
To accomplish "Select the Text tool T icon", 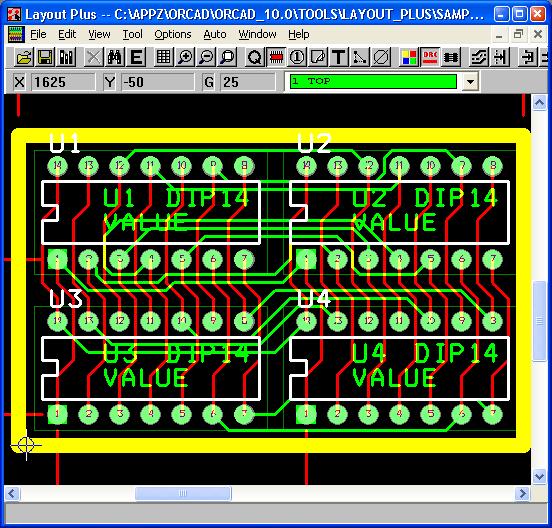I will (x=339, y=57).
